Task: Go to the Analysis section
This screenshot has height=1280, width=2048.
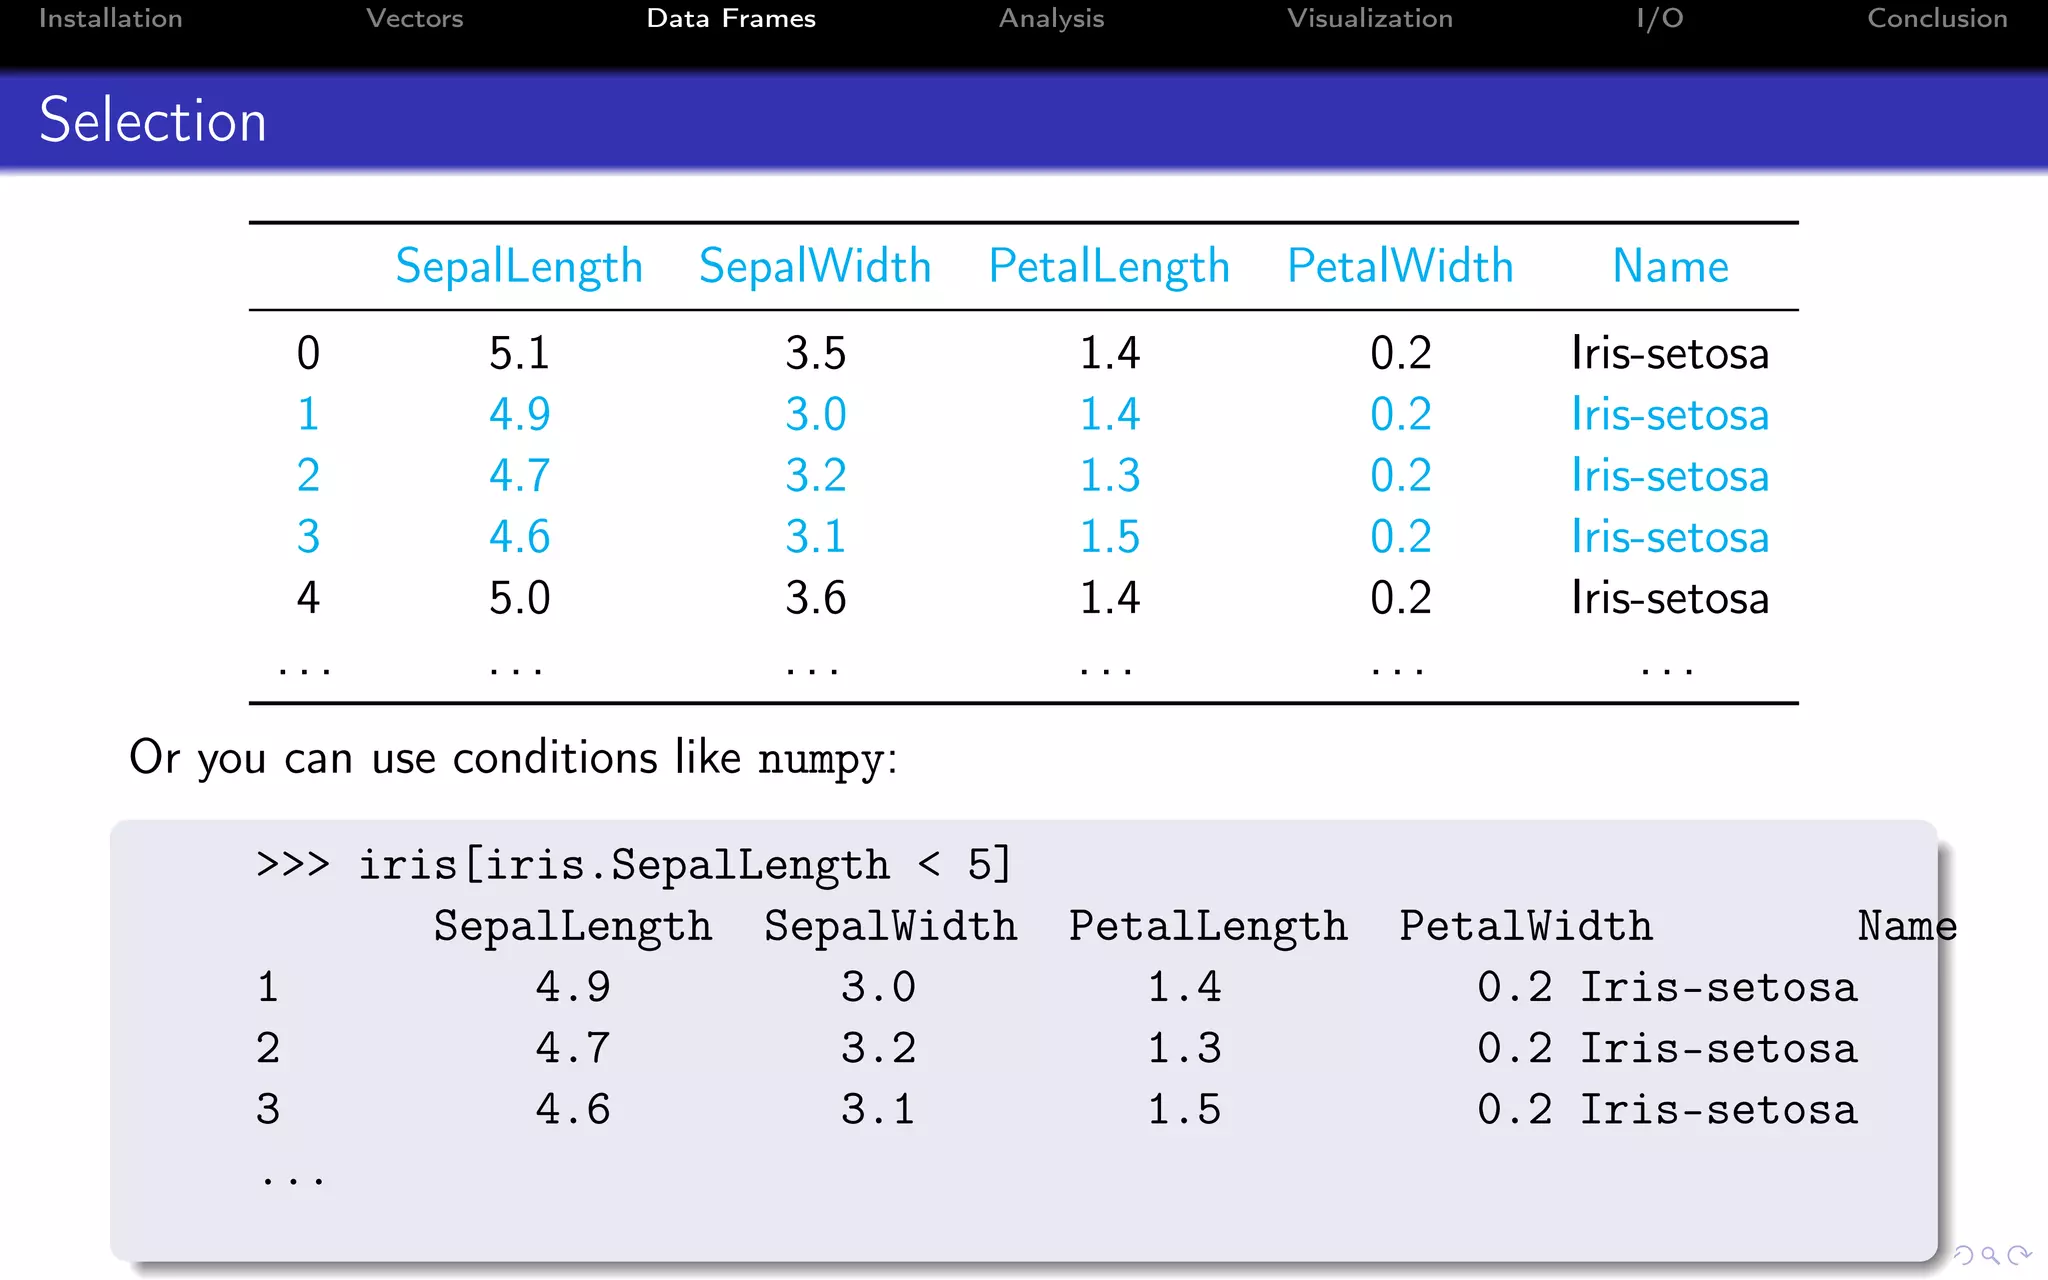Action: [1052, 18]
